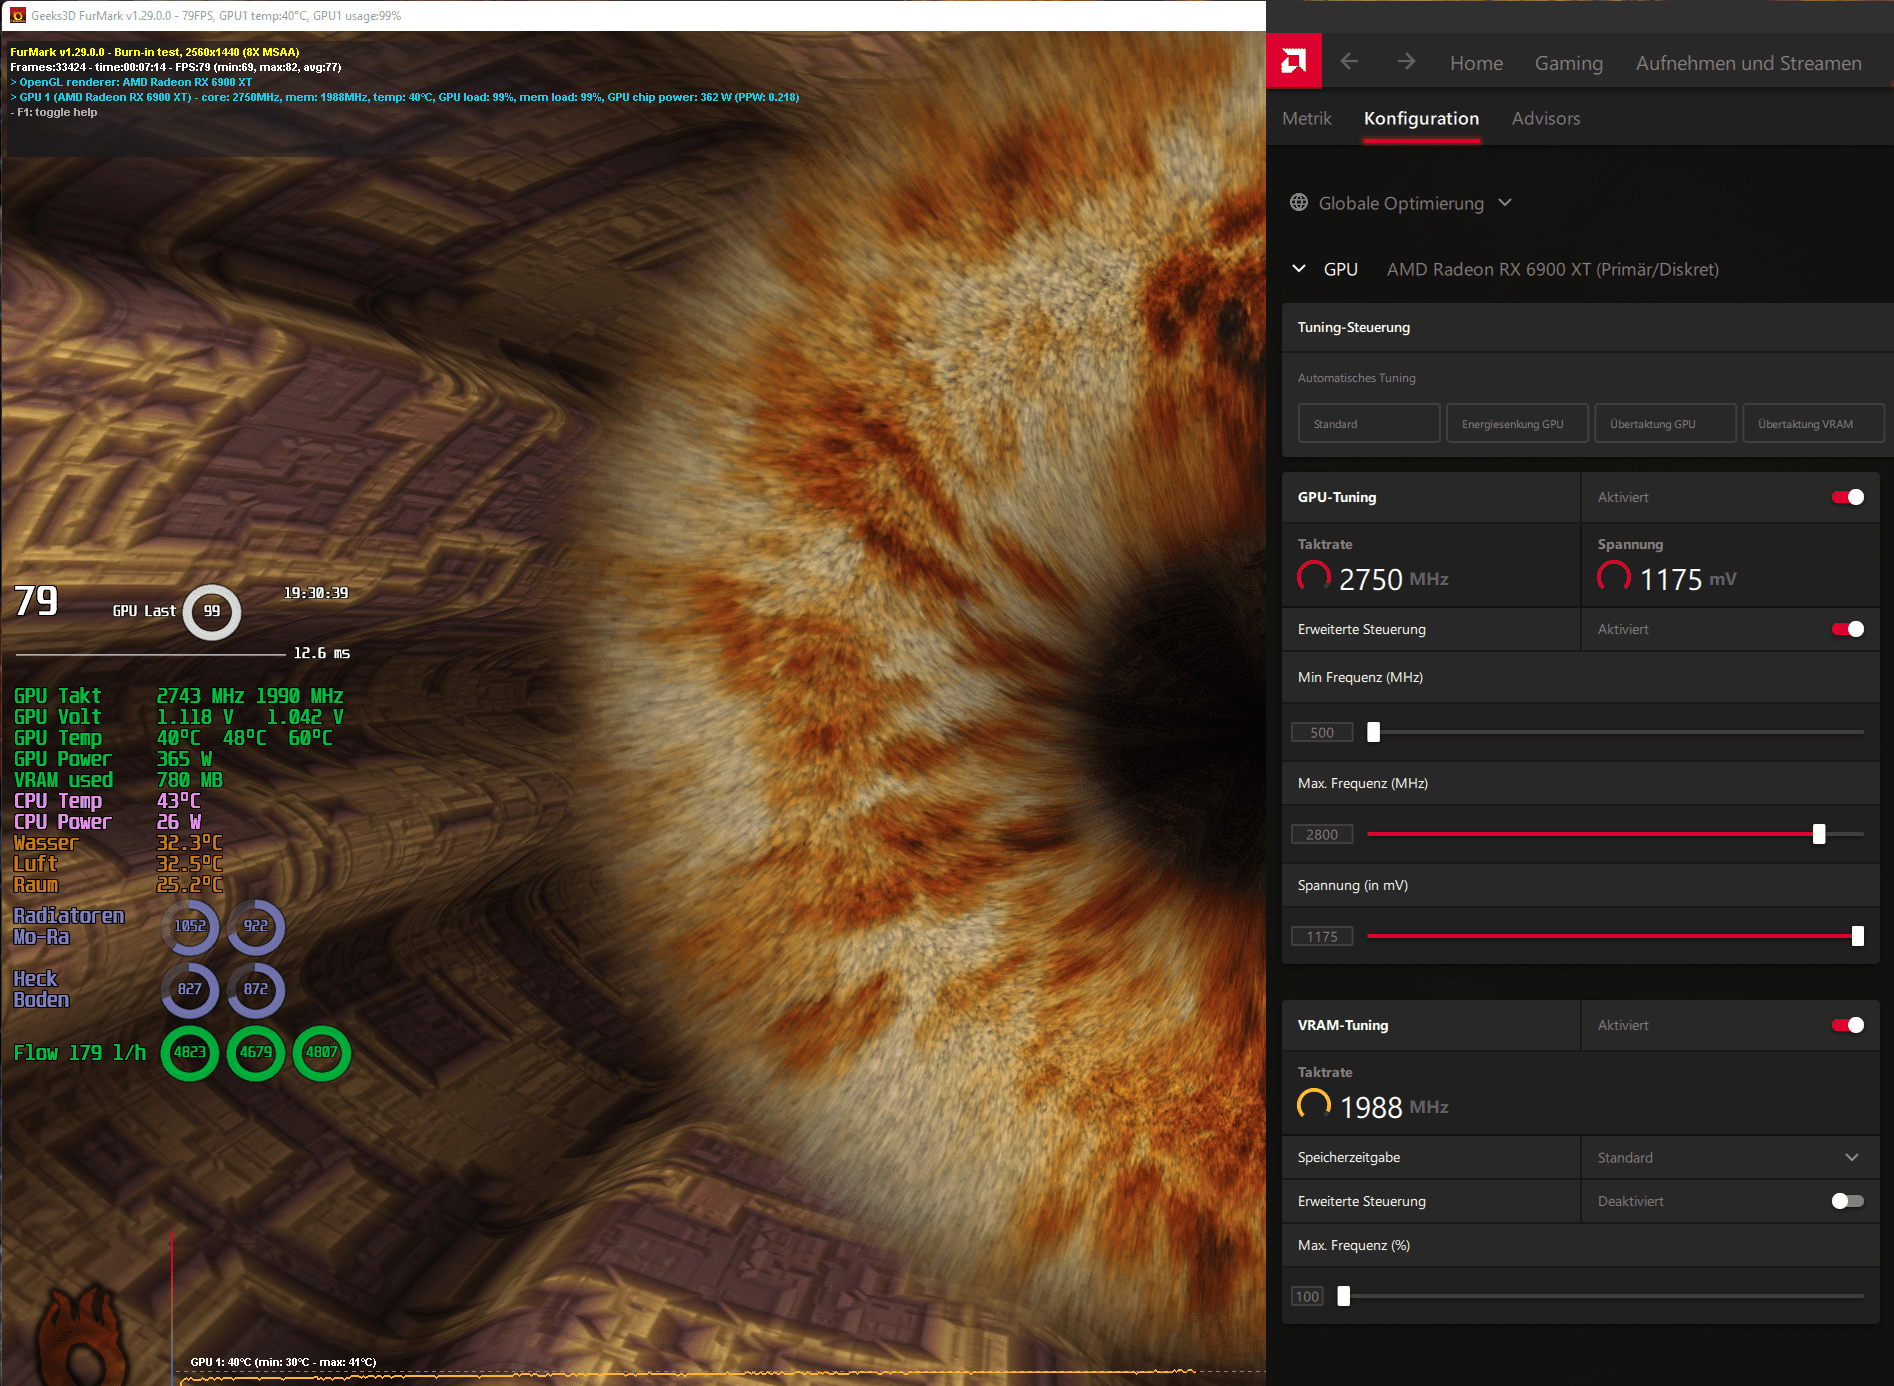Click the clock showing 19:30:39
The image size is (1894, 1386).
pos(316,593)
